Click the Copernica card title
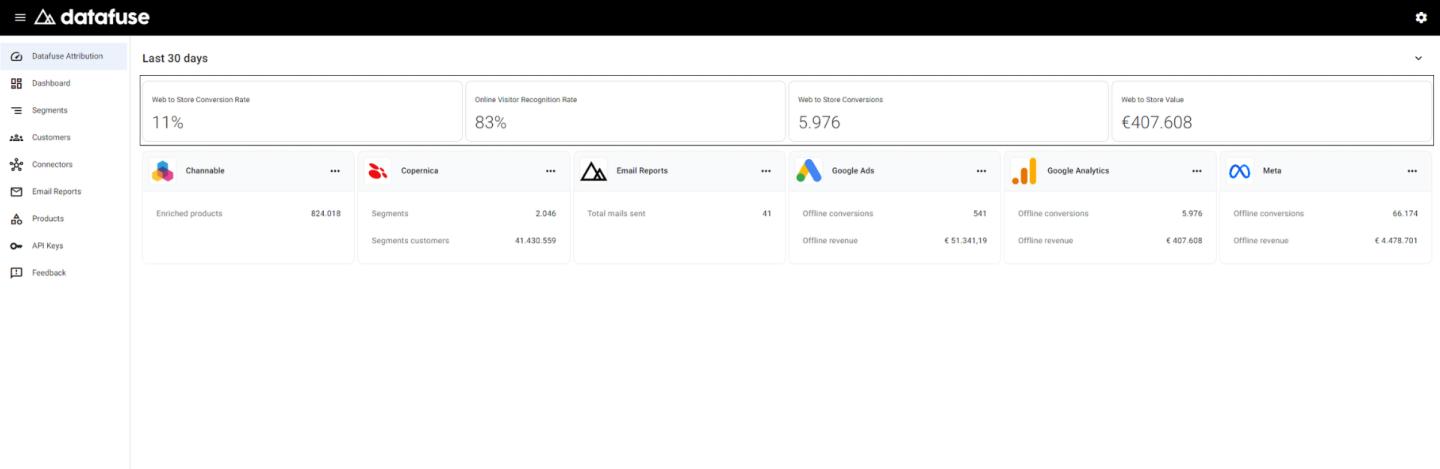 tap(419, 171)
